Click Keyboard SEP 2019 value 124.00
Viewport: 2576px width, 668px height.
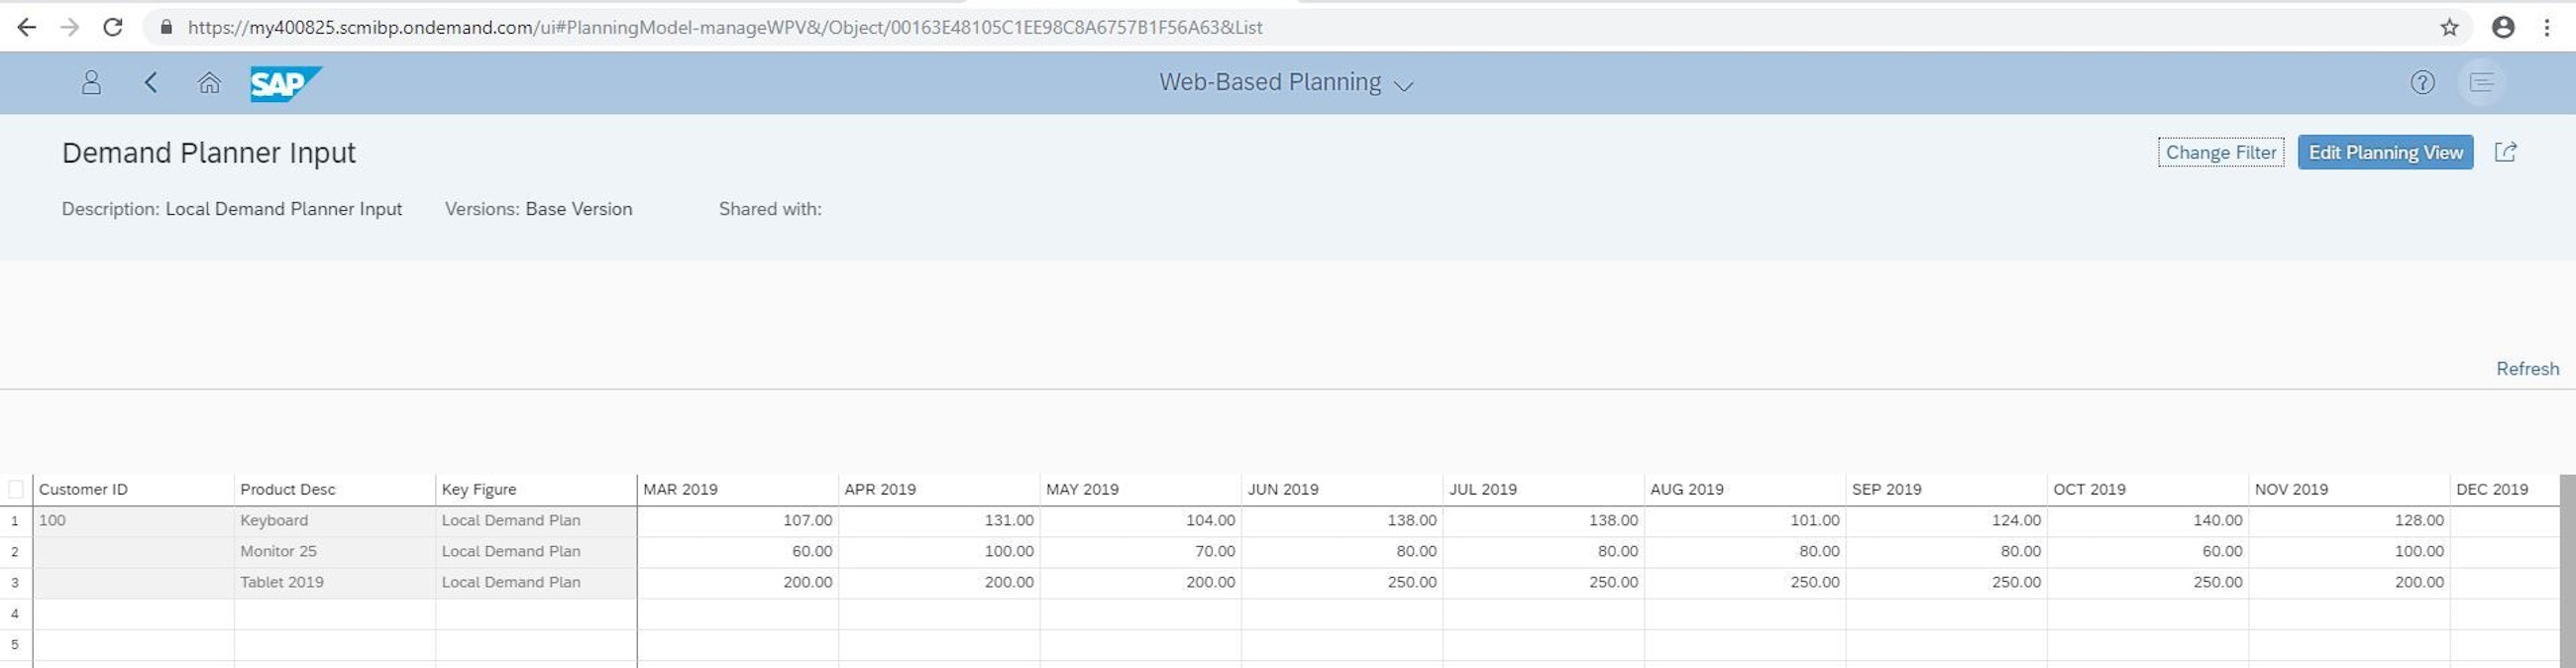tap(1947, 520)
